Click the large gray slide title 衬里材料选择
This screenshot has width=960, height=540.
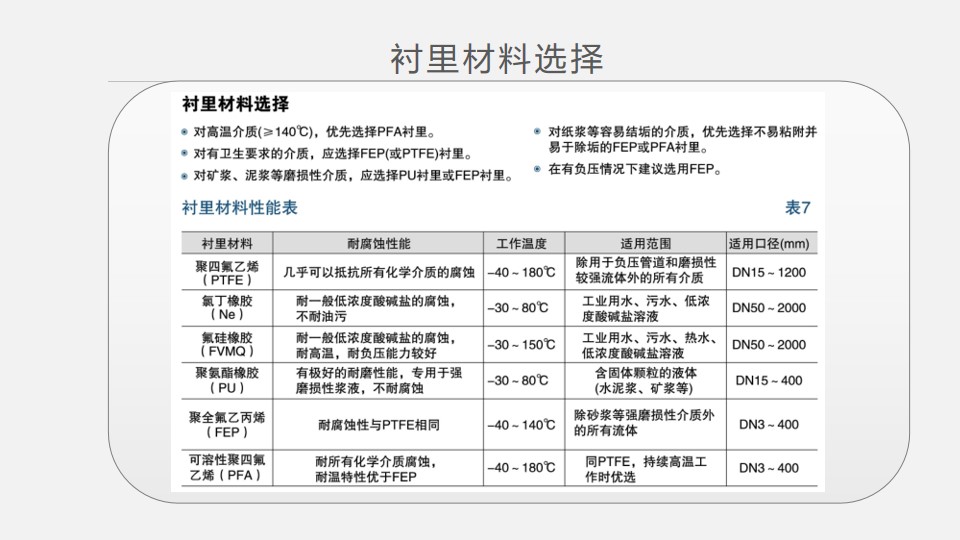[496, 59]
